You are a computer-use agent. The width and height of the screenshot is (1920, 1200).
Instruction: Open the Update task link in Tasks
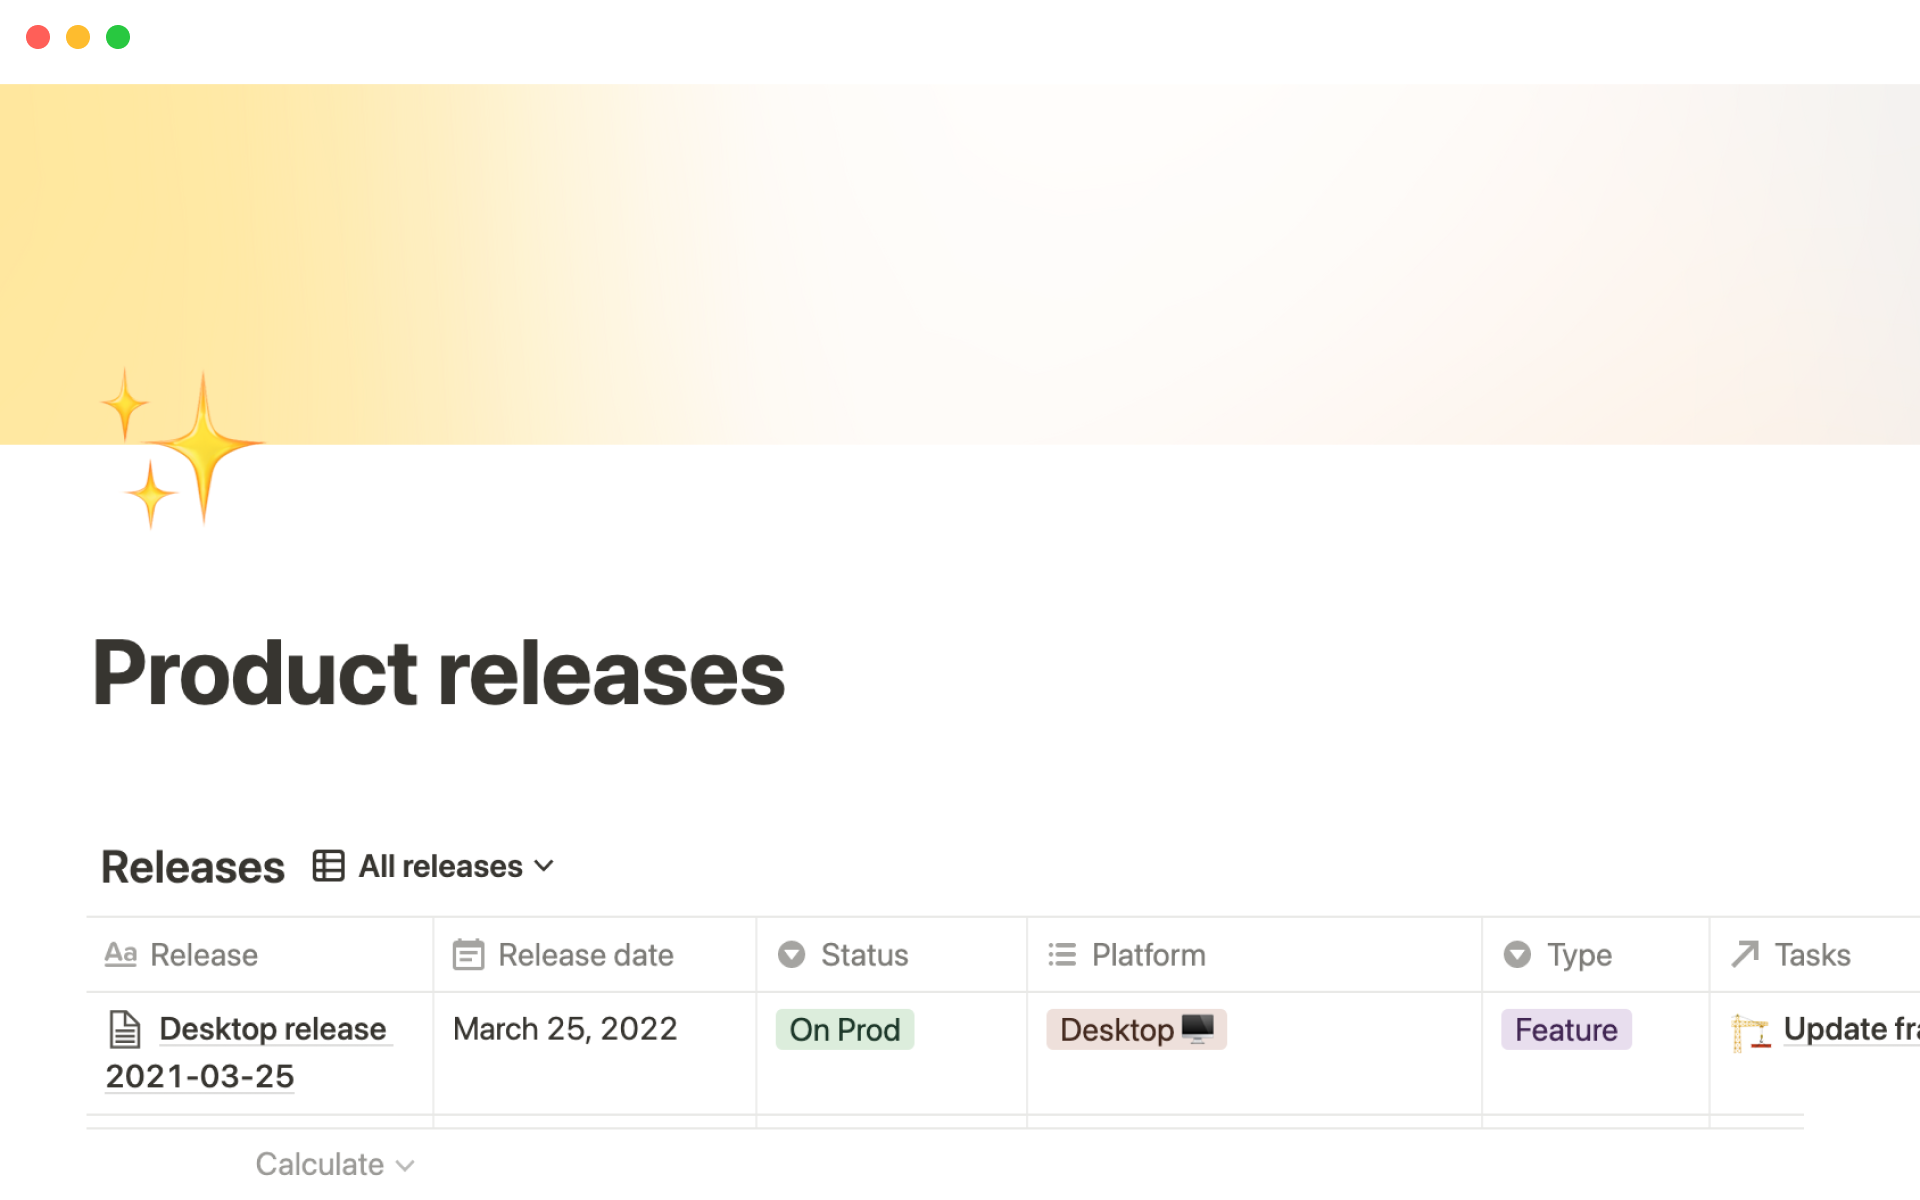pyautogui.click(x=1849, y=1029)
